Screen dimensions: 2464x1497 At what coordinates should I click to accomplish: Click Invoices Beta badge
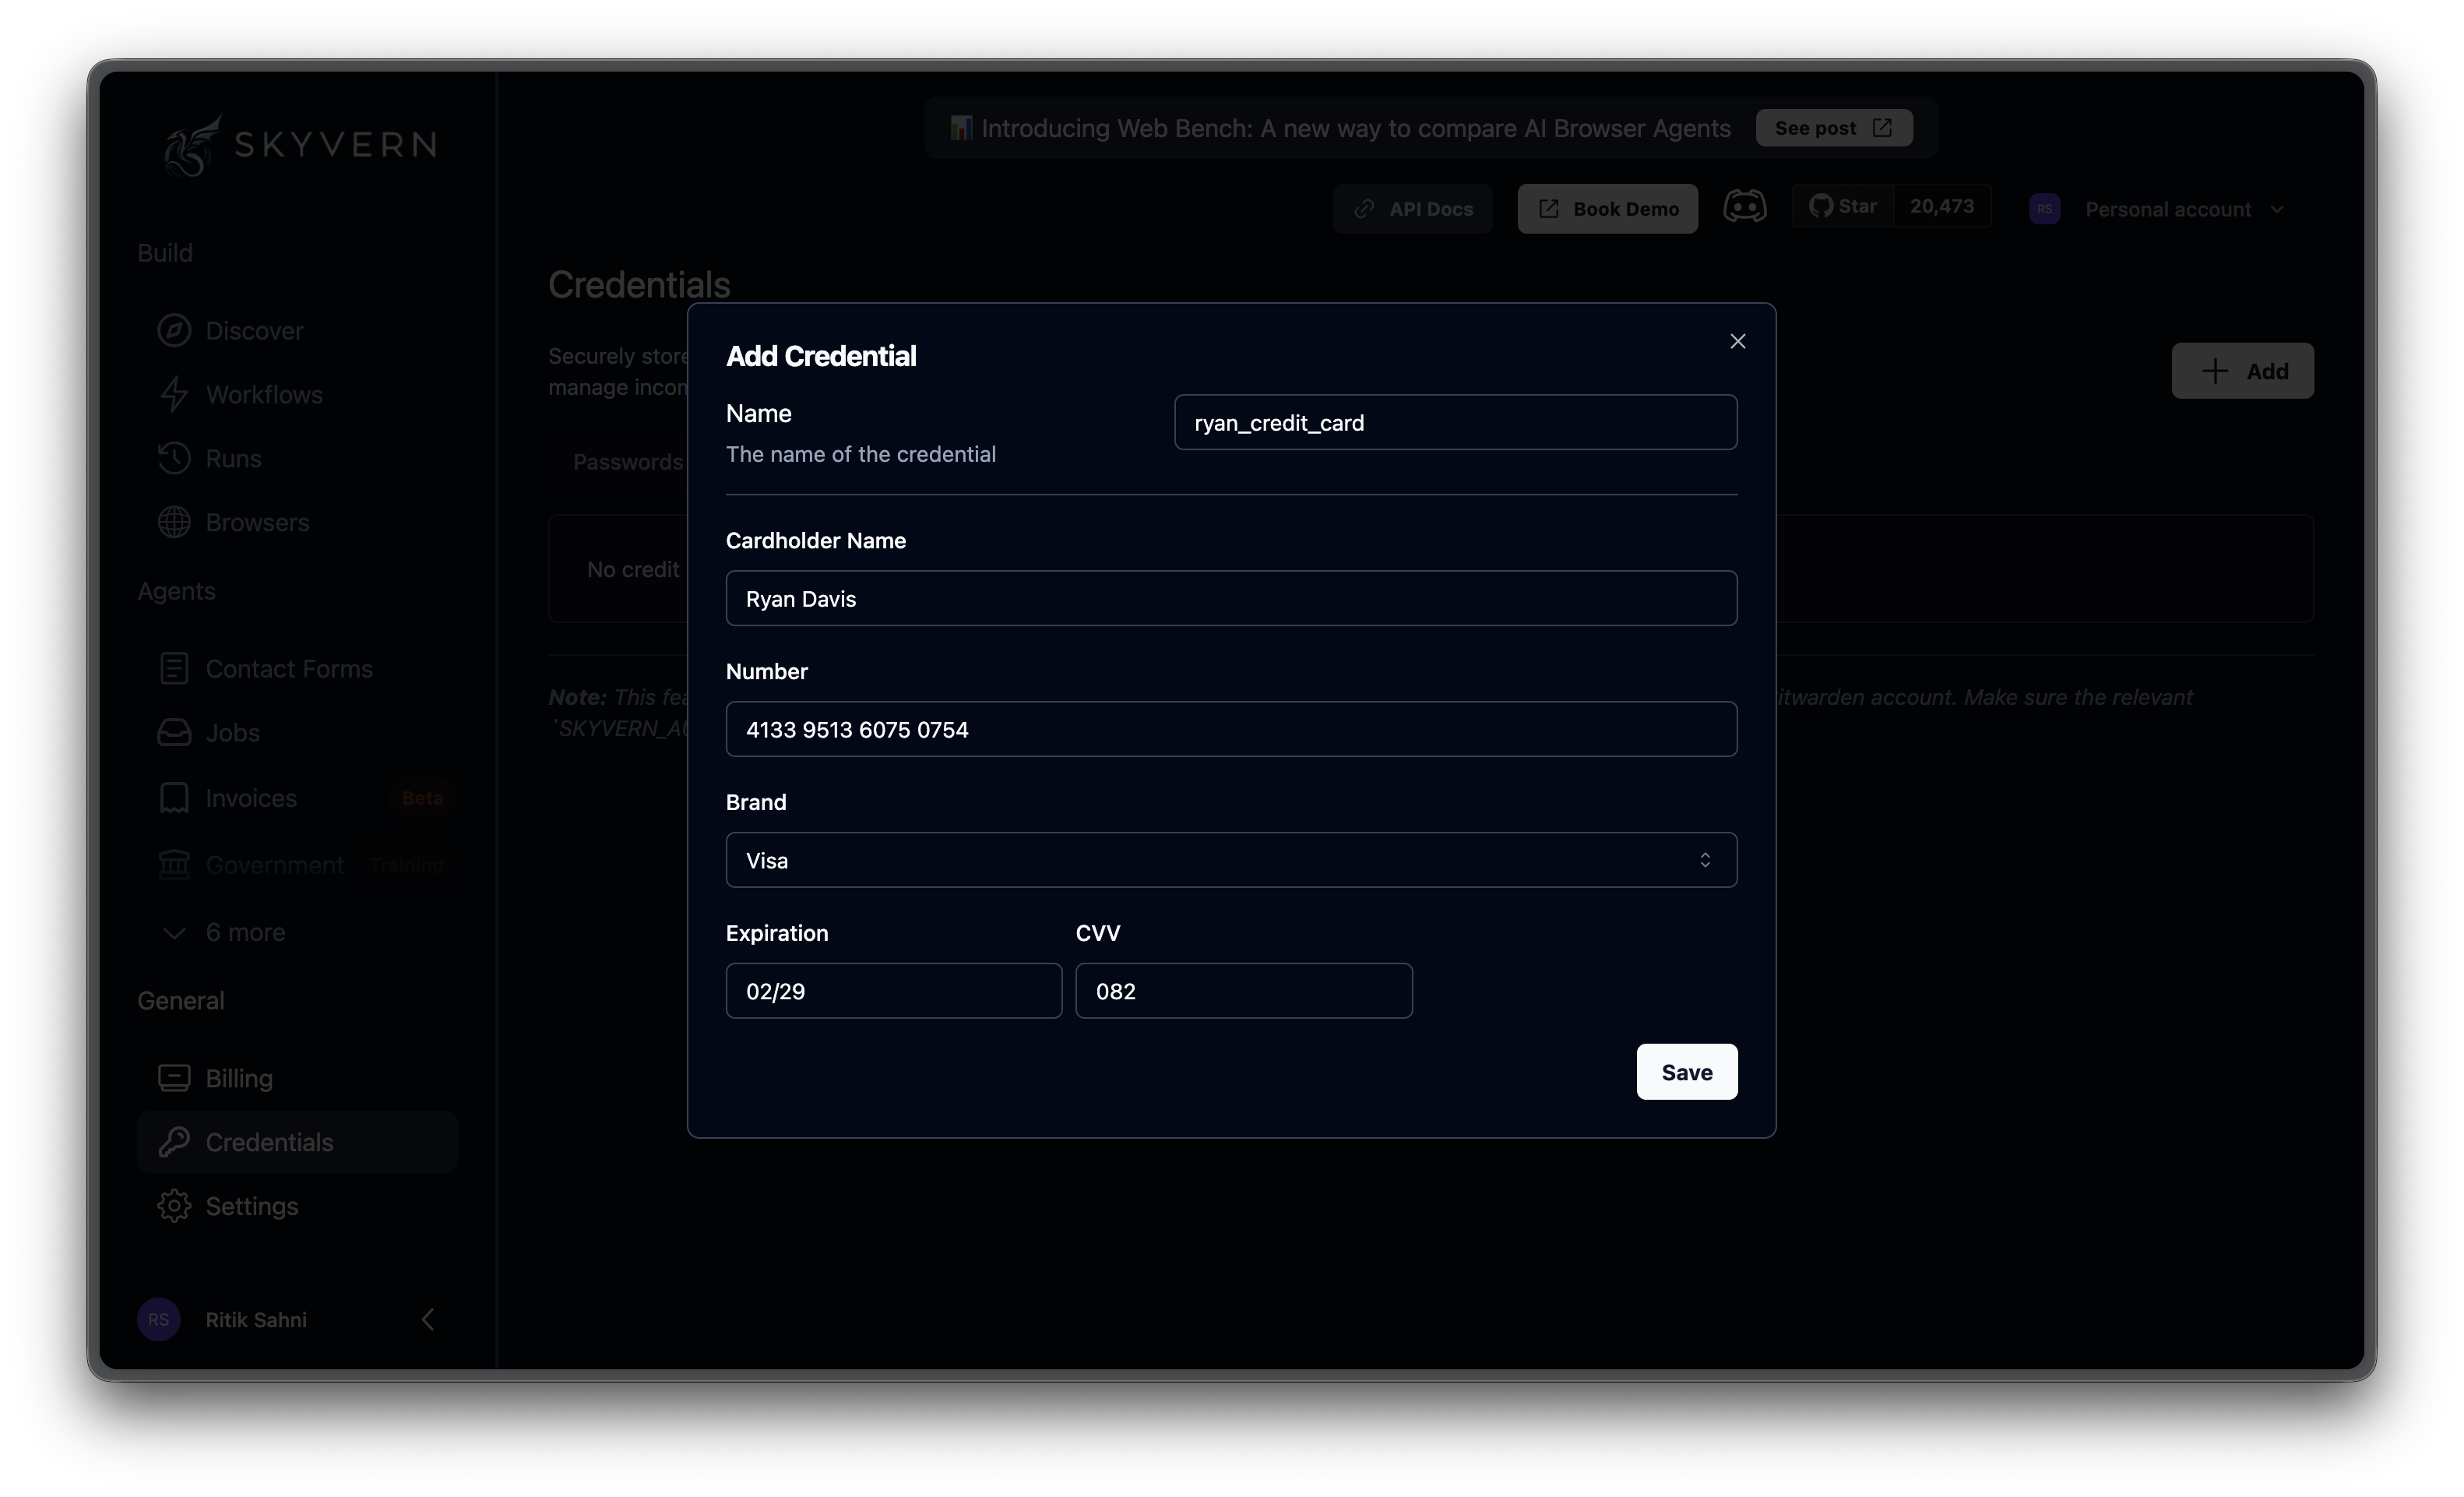pyautogui.click(x=422, y=798)
